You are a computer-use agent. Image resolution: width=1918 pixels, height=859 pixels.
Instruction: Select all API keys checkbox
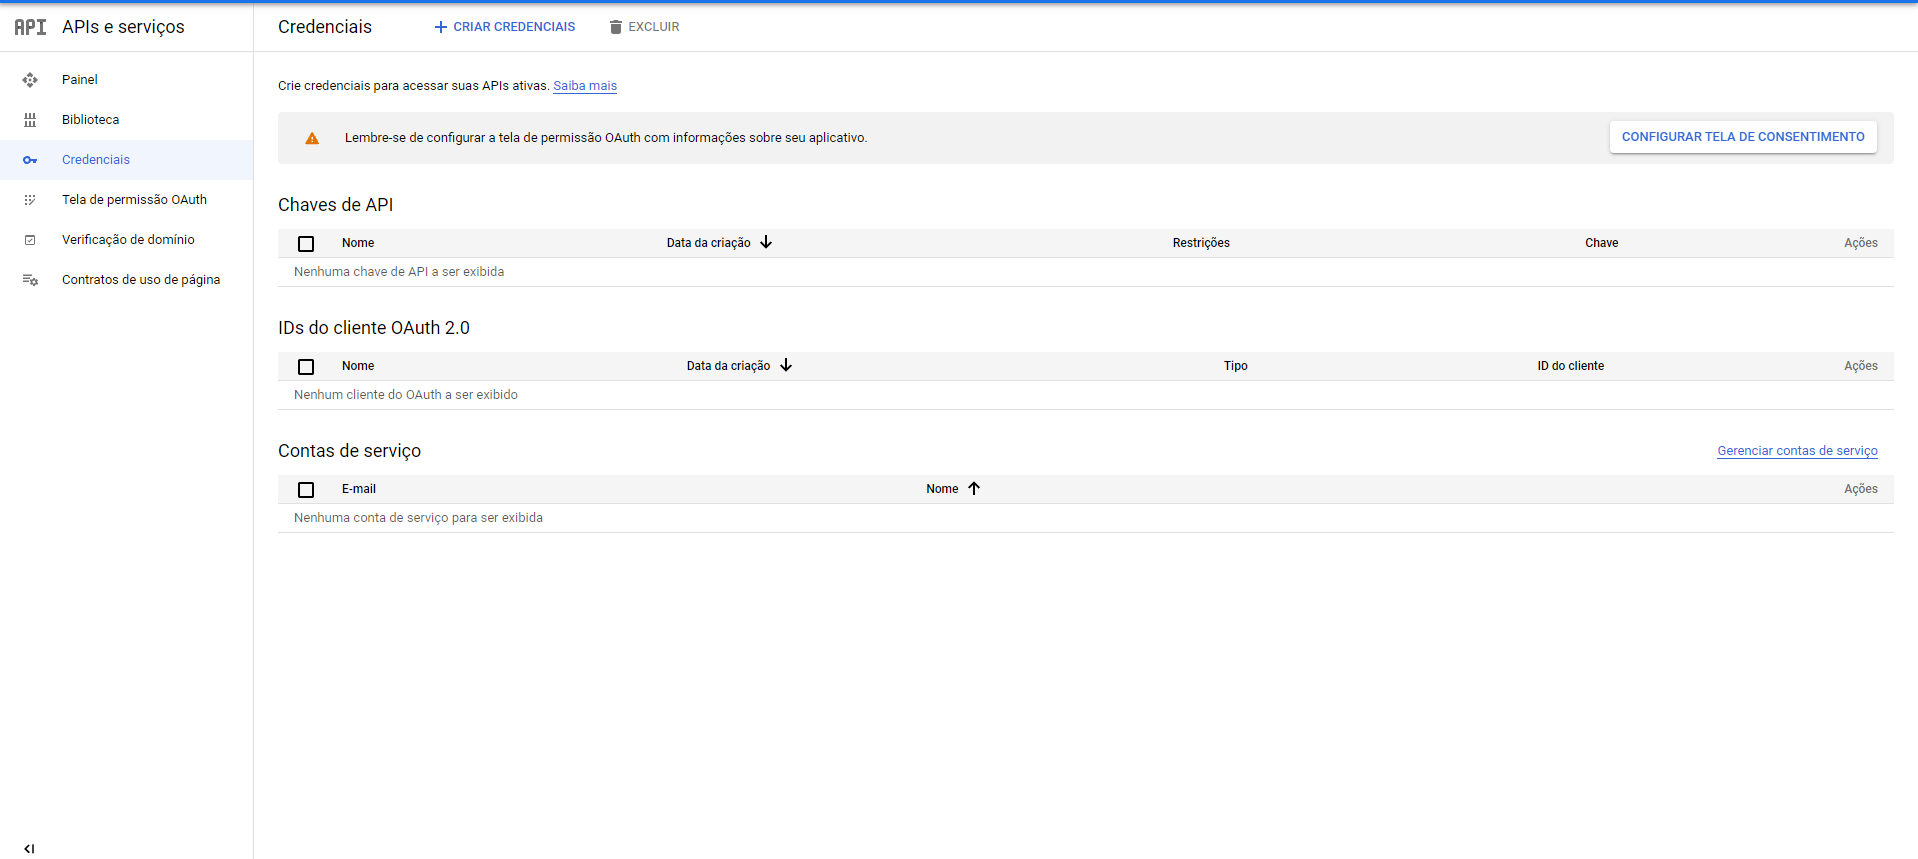point(306,243)
